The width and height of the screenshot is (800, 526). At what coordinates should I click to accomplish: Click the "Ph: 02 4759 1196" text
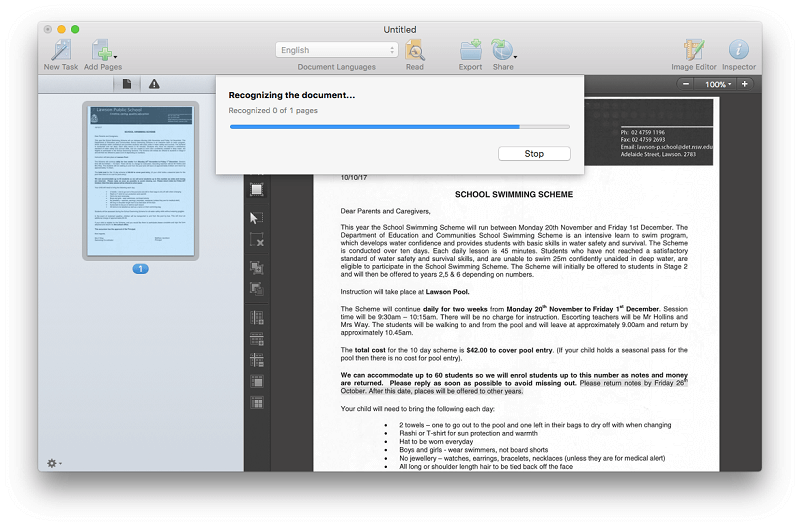pyautogui.click(x=642, y=132)
